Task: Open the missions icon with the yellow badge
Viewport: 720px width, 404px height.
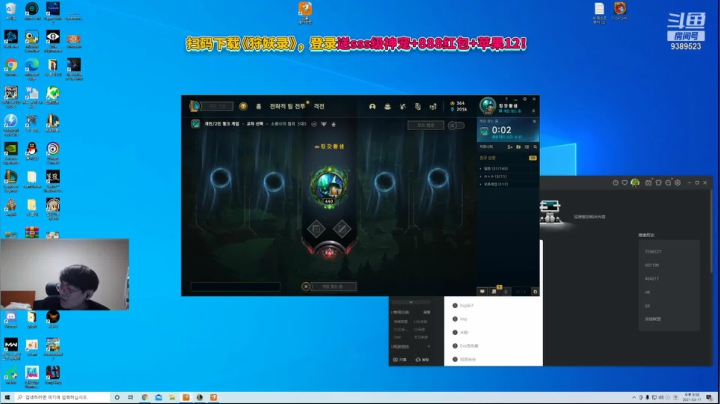Action: pos(494,291)
